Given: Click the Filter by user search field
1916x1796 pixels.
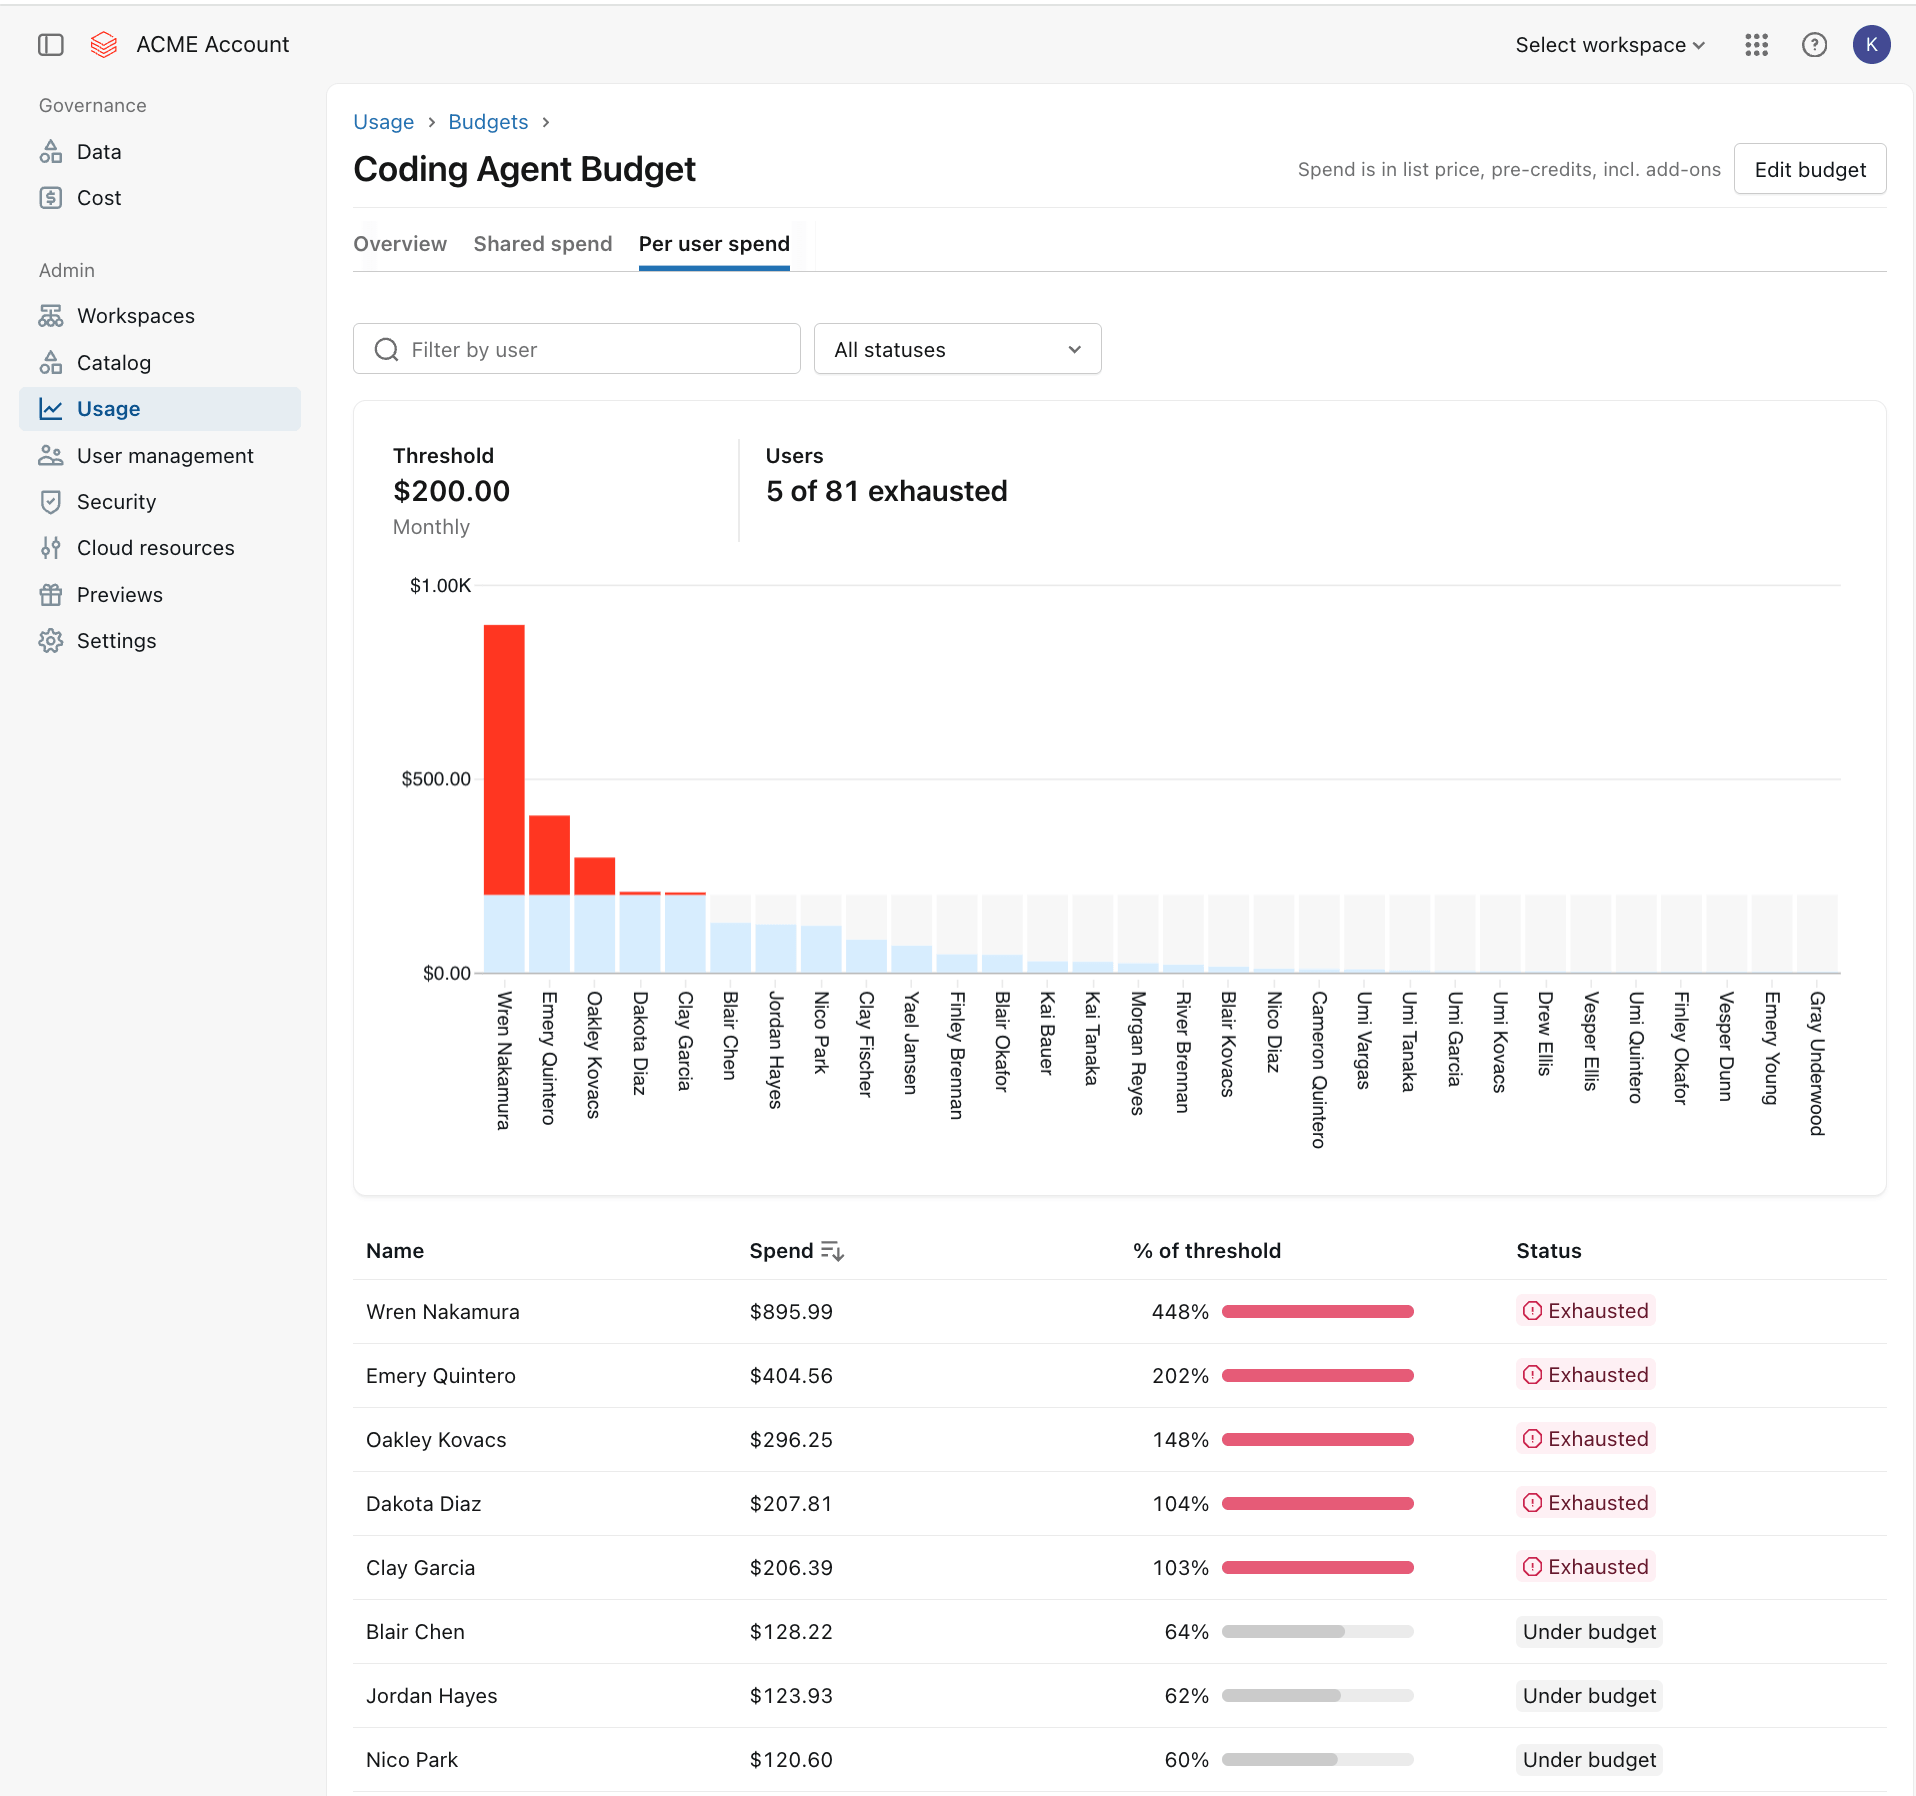Looking at the screenshot, I should click(x=577, y=349).
